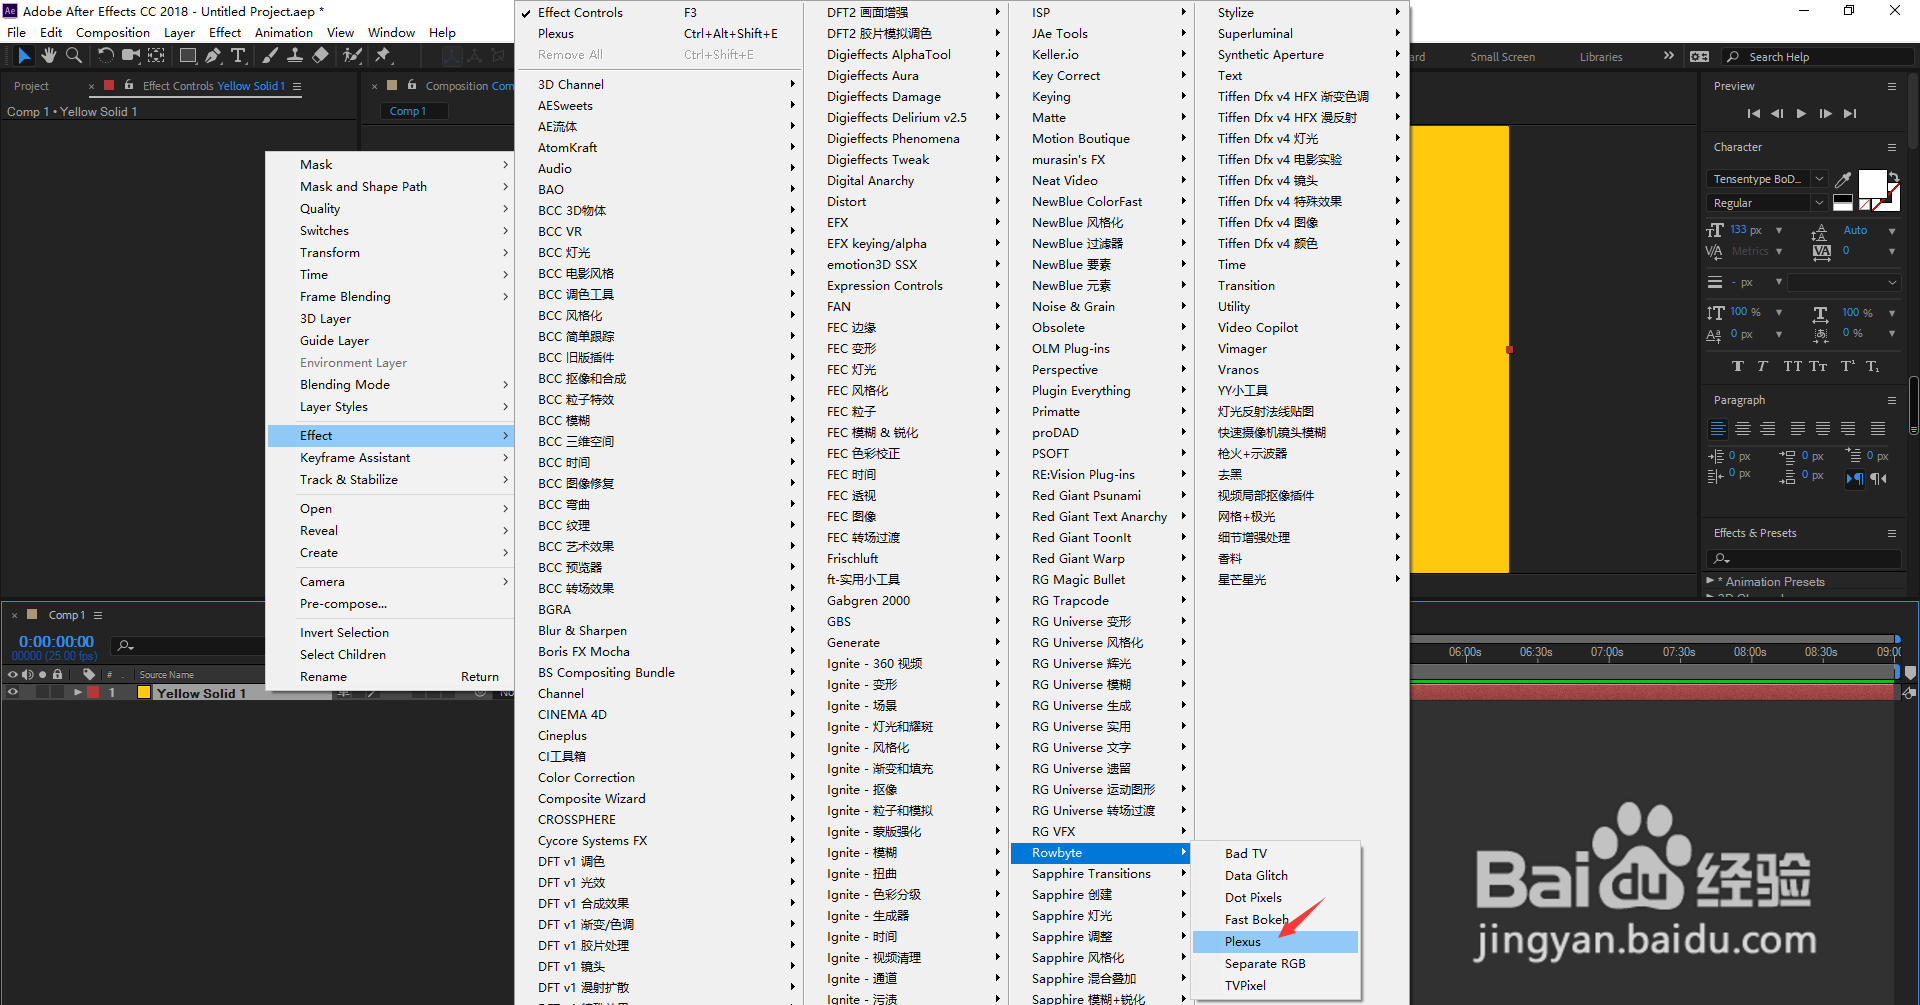The height and width of the screenshot is (1005, 1920).
Task: Select the Rotation tool
Action: click(x=105, y=56)
